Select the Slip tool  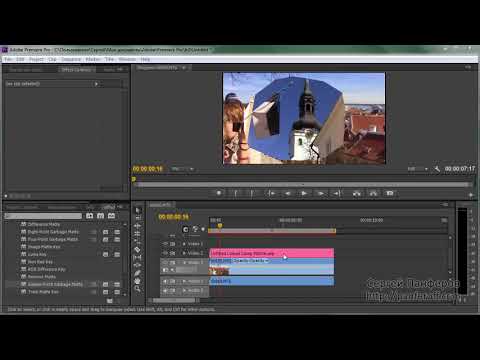(x=138, y=257)
